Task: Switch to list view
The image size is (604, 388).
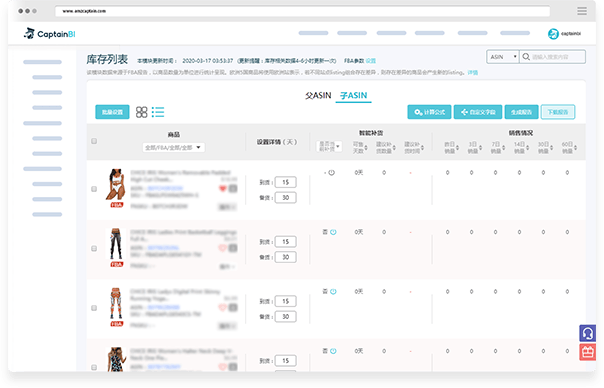Action: pos(158,112)
